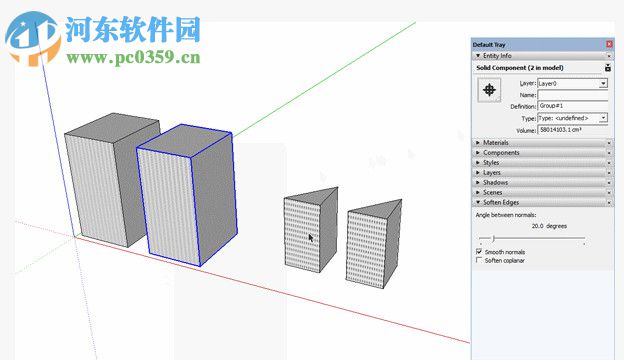
Task: Click the Entity Info lock details icon
Action: click(607, 68)
